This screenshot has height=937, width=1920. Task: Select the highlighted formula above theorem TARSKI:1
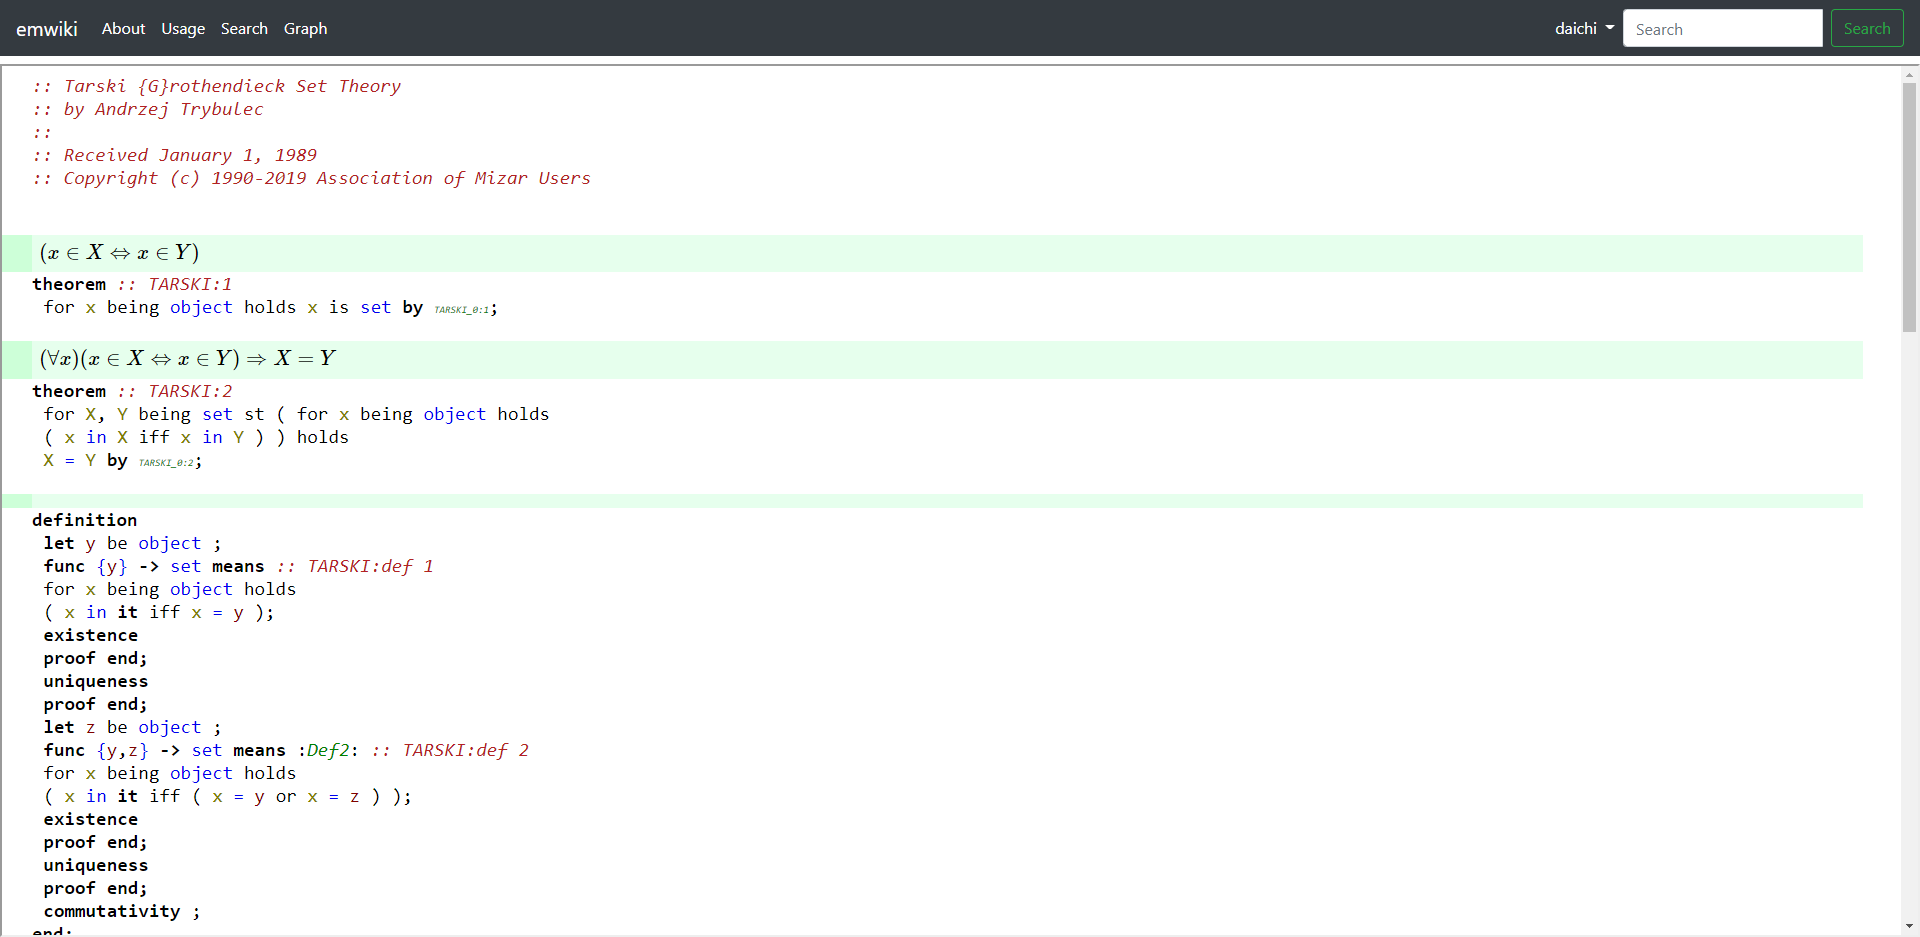point(120,252)
